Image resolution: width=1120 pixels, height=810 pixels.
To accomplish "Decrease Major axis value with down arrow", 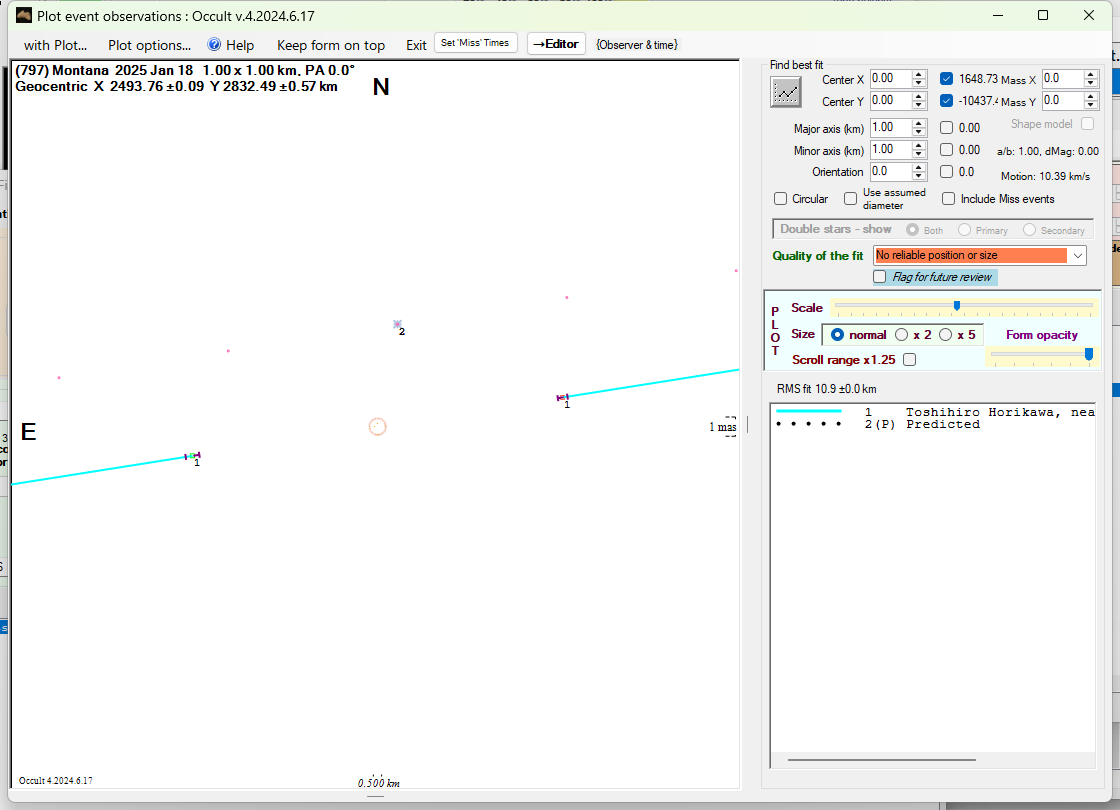I will point(919,132).
